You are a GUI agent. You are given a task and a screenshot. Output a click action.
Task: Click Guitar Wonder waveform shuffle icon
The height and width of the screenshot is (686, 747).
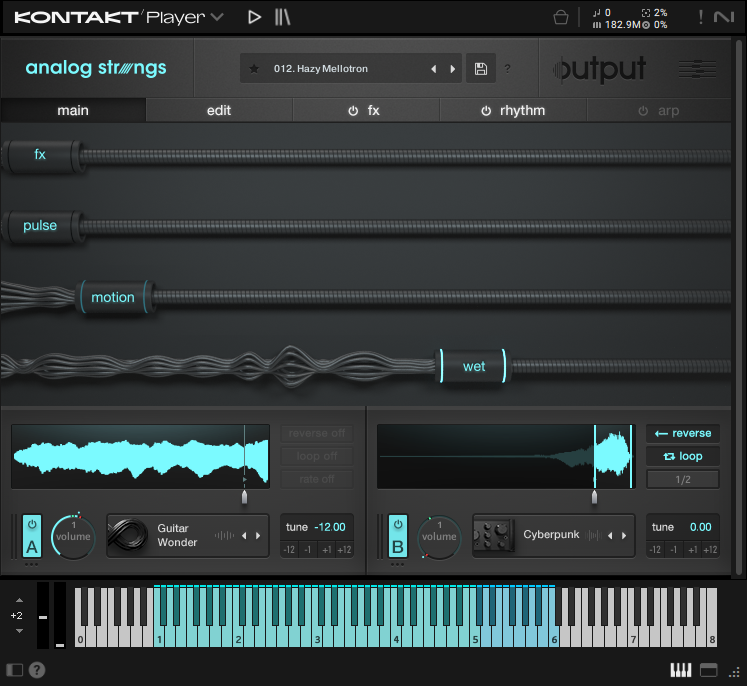click(x=224, y=535)
